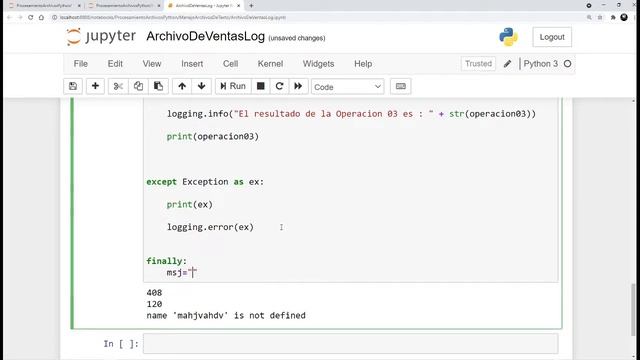Paste cells below icon
Image resolution: width=640 pixels, height=360 pixels.
coord(158,86)
